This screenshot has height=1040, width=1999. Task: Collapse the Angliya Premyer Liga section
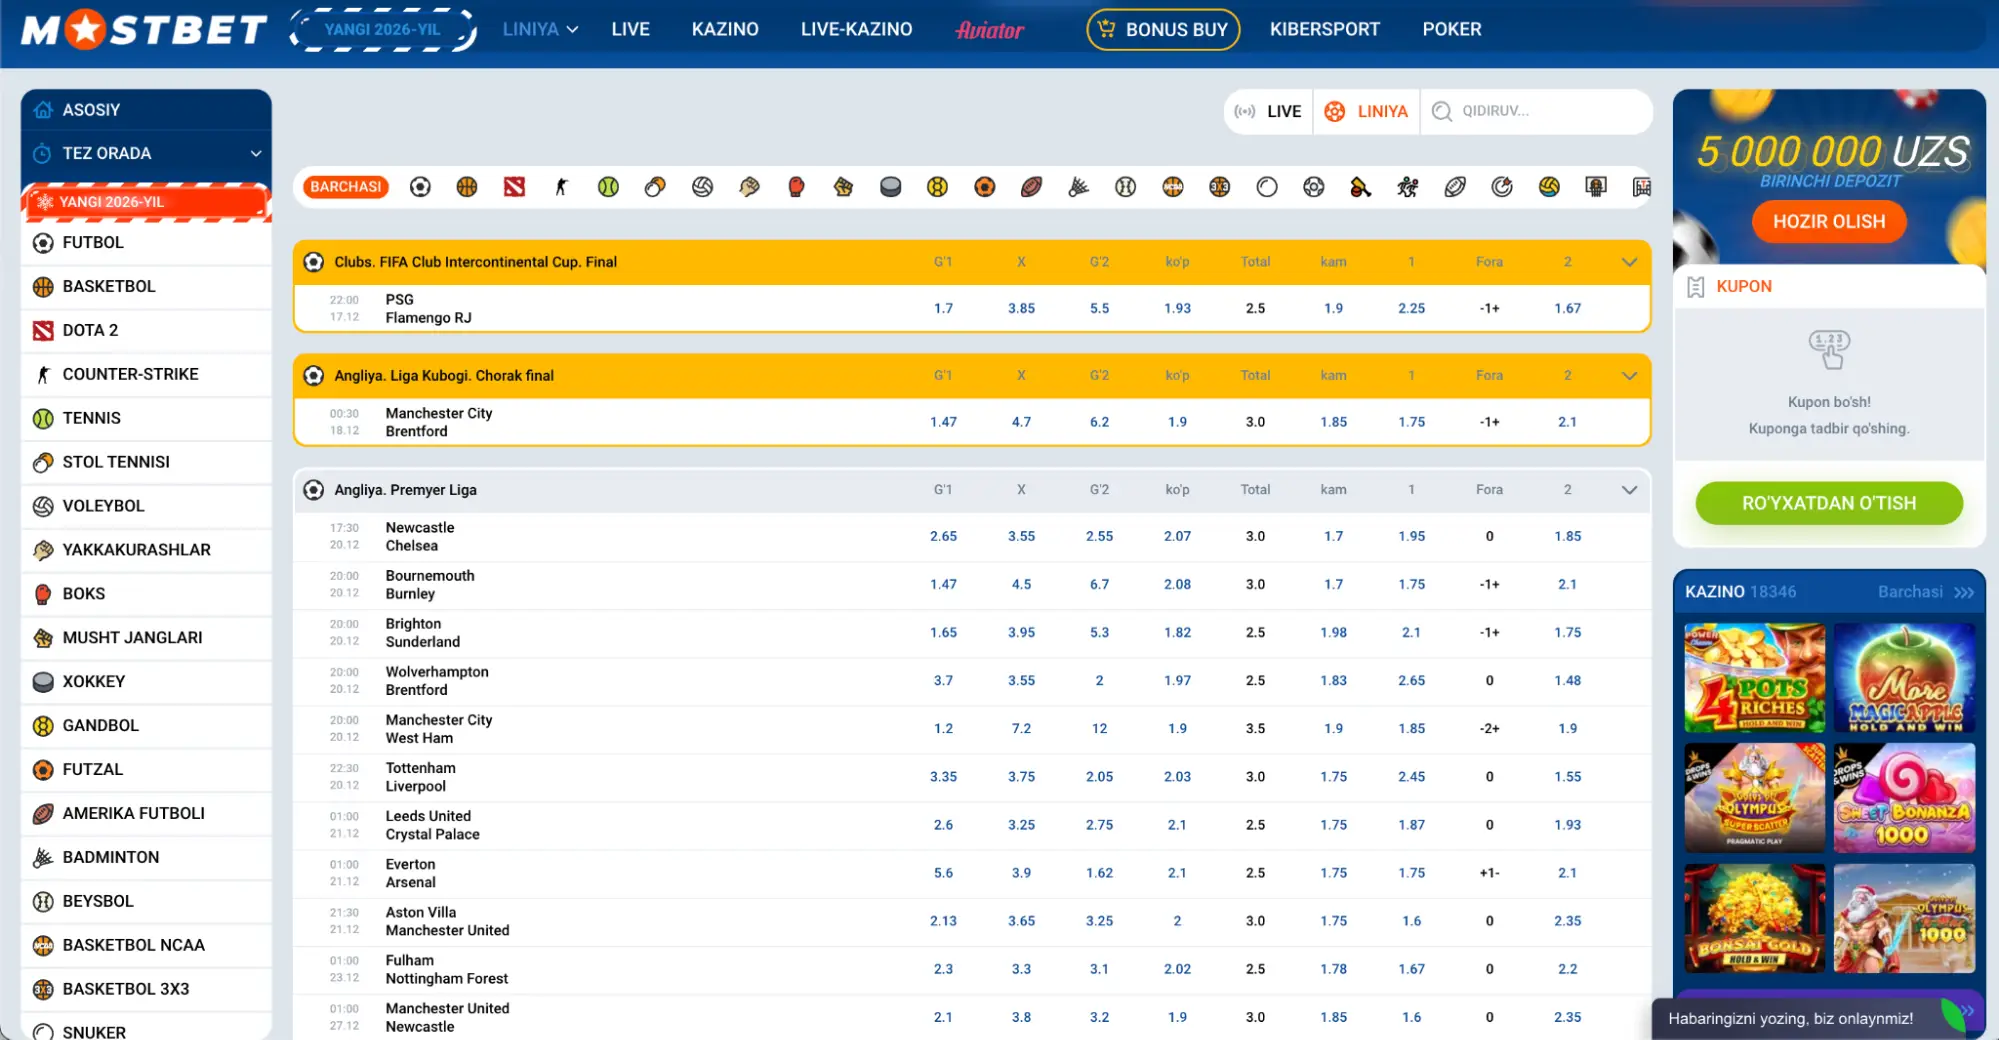click(1629, 490)
